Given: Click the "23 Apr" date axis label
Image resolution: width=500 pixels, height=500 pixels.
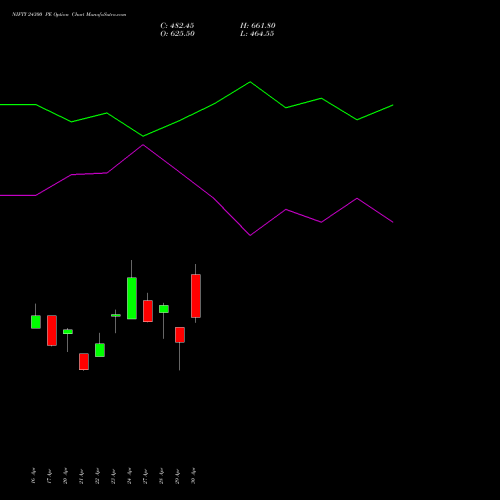Looking at the screenshot, I should coord(113,476).
